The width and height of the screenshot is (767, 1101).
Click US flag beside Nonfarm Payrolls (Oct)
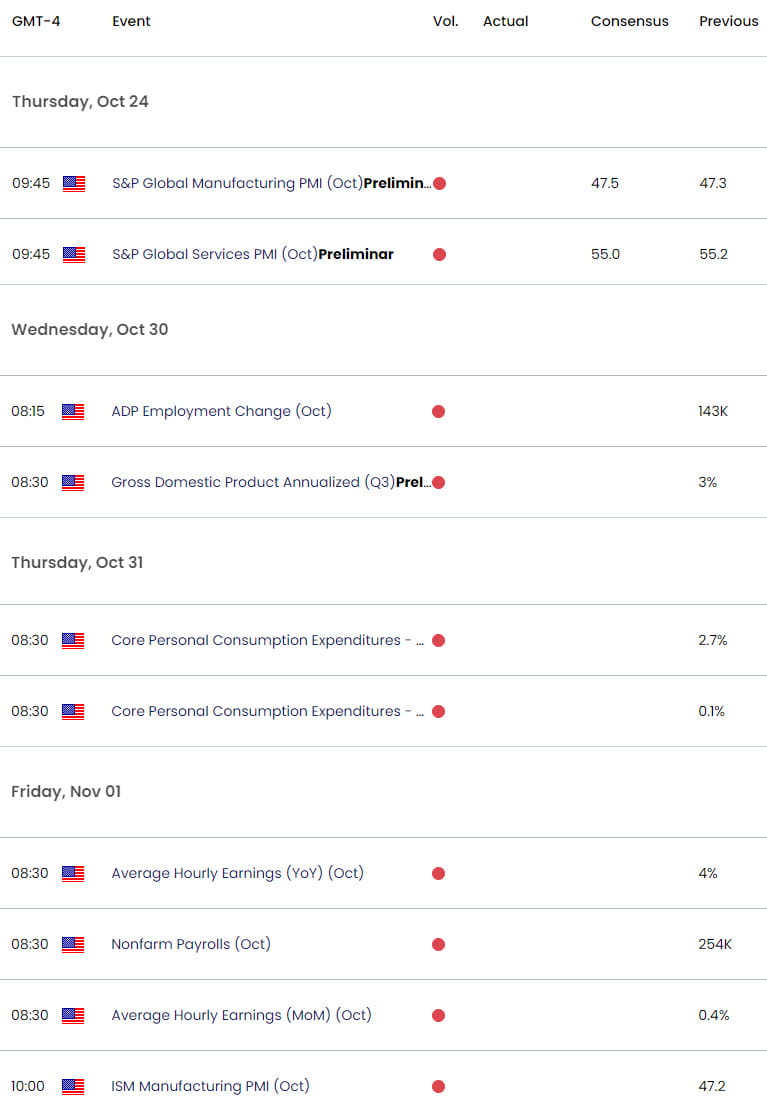[72, 944]
